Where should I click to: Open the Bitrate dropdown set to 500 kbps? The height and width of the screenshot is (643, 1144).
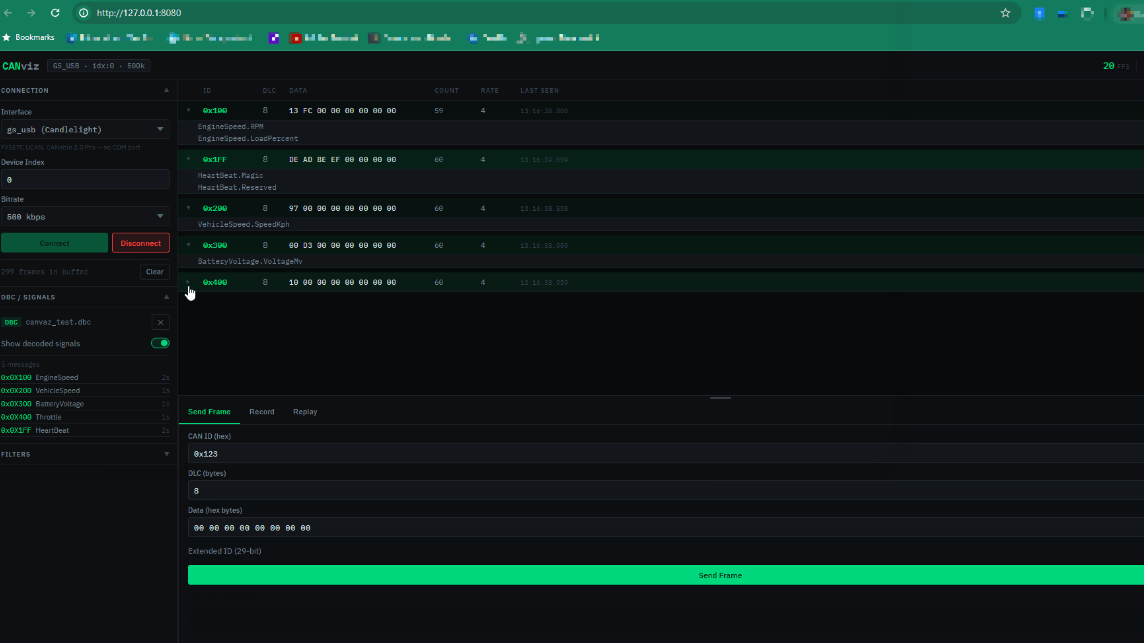87,216
